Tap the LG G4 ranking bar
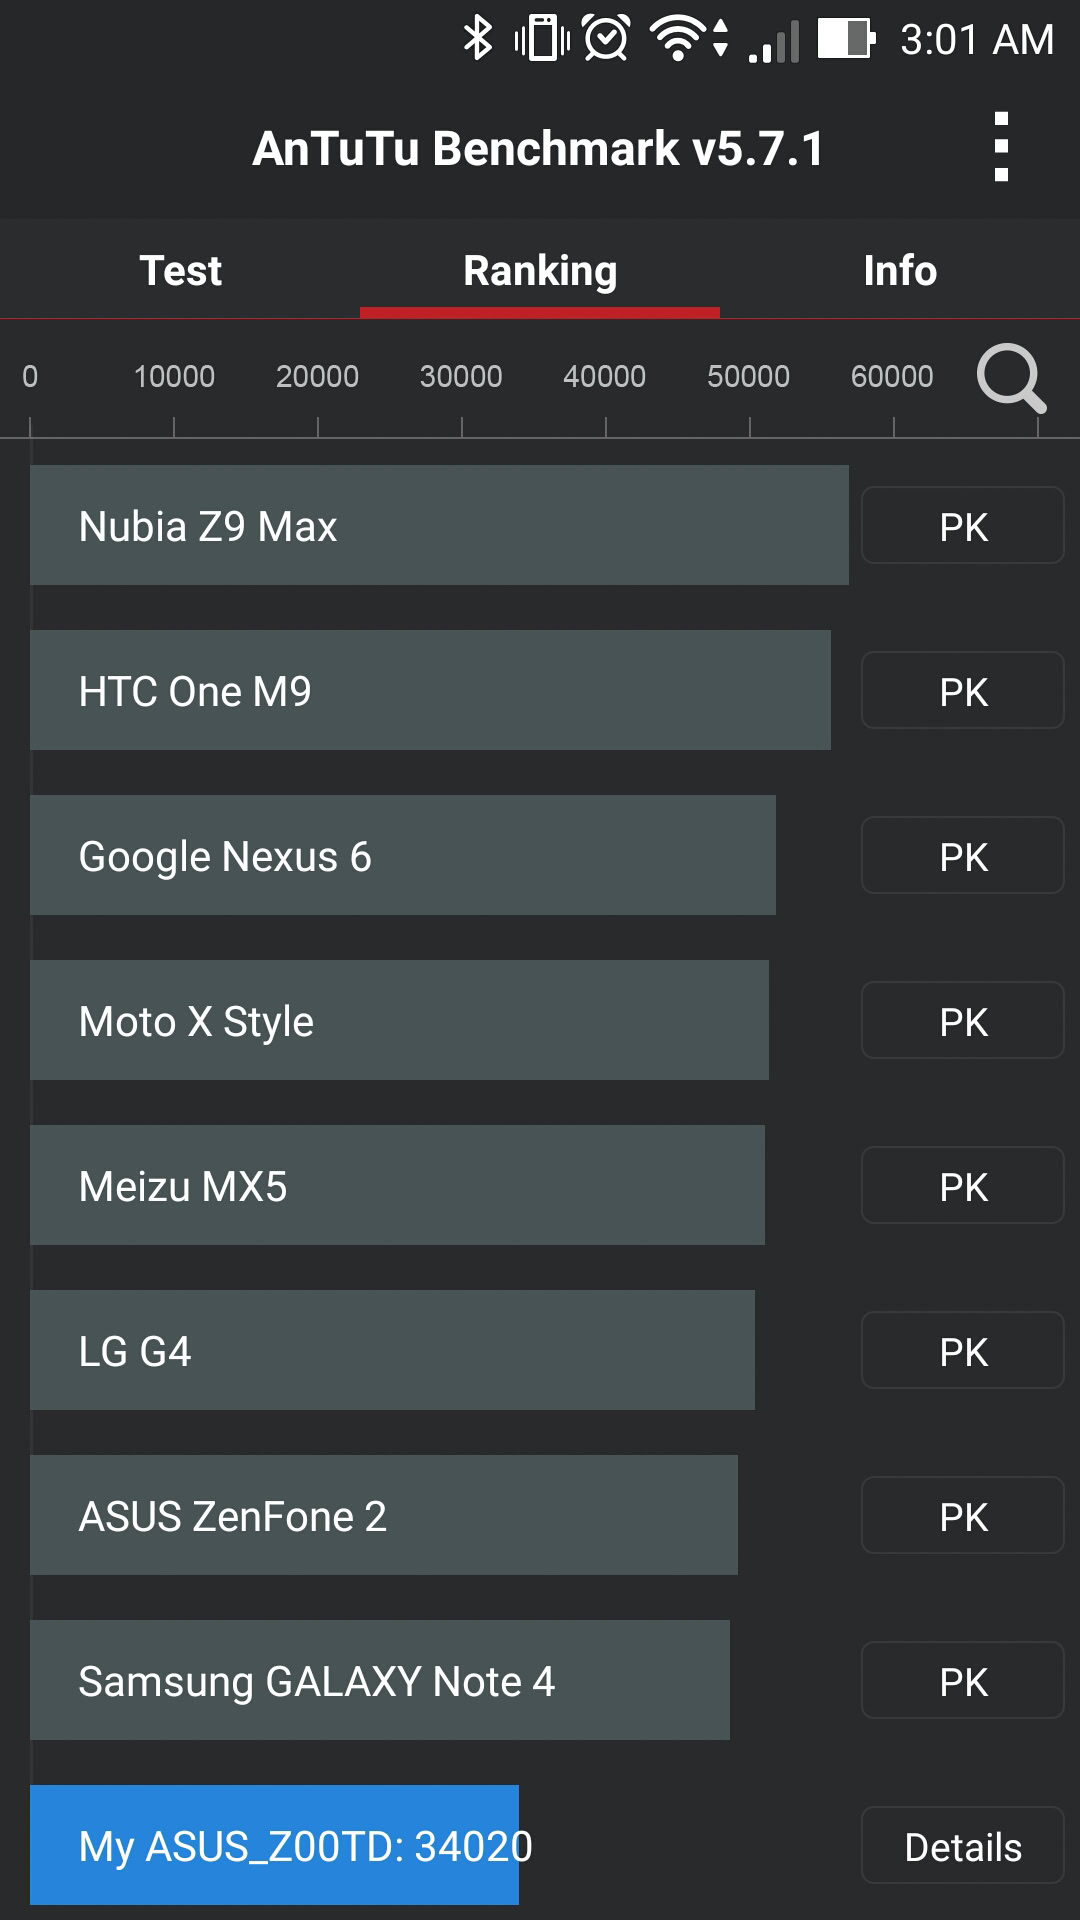Image resolution: width=1080 pixels, height=1920 pixels. click(x=392, y=1350)
